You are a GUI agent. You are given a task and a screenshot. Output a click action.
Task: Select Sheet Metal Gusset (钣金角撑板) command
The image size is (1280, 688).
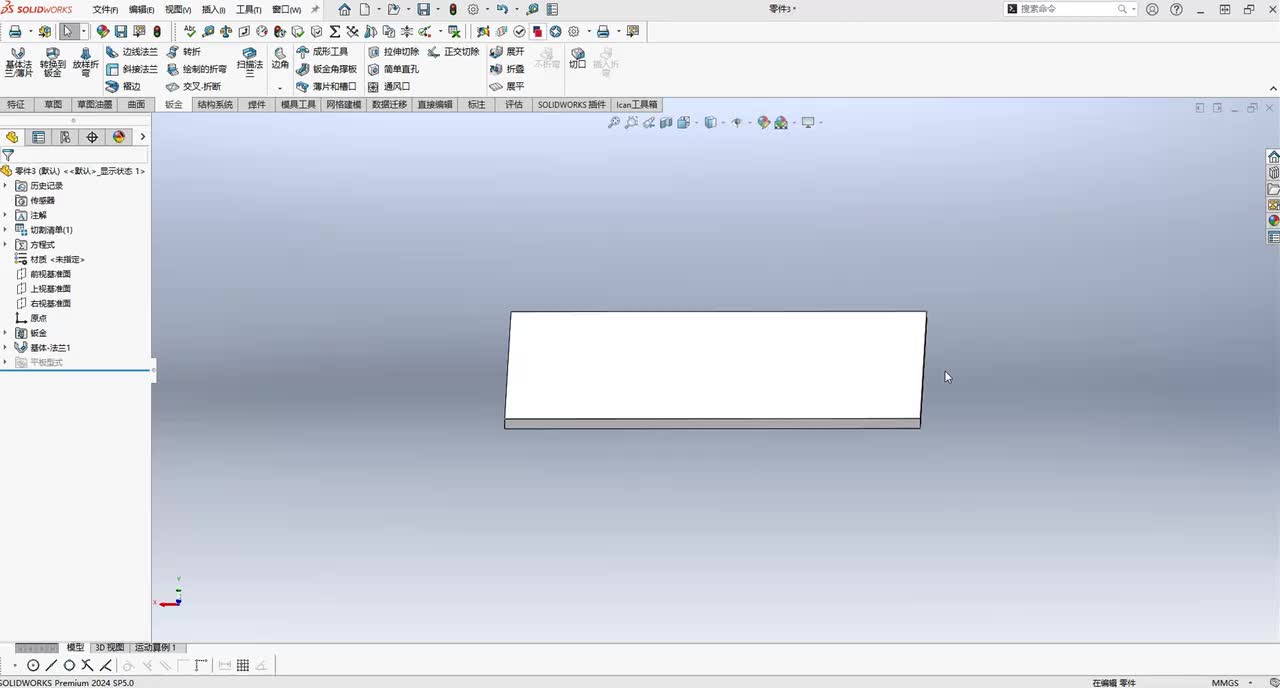[x=327, y=69]
